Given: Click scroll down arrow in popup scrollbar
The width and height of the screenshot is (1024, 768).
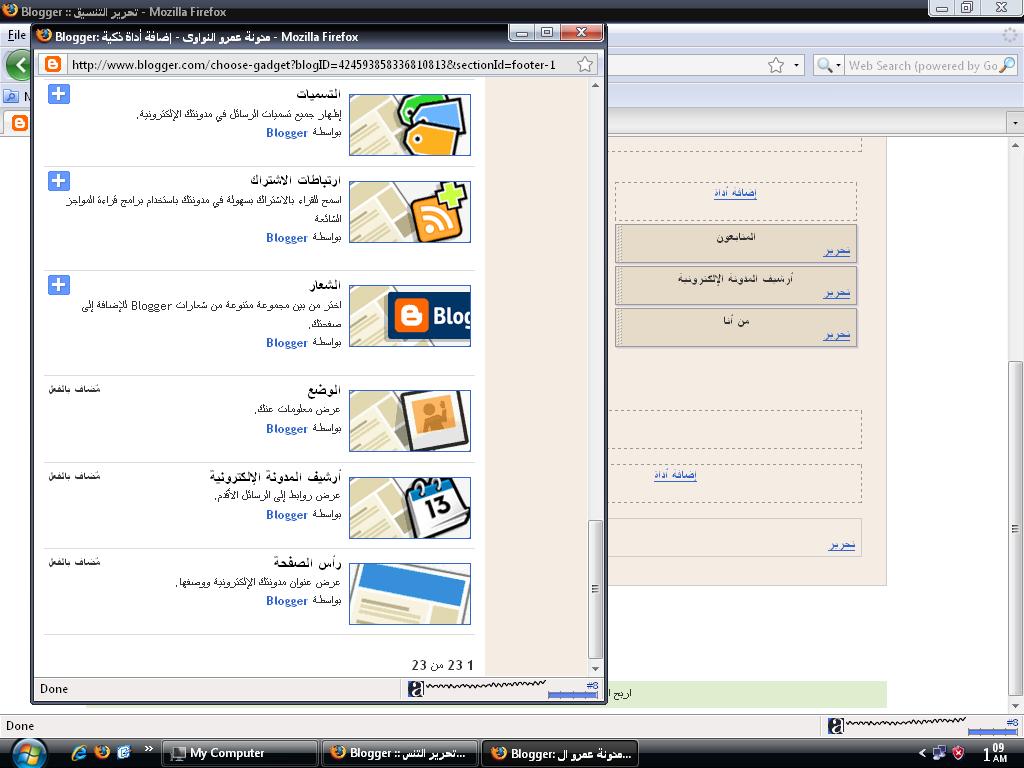Looking at the screenshot, I should (x=595, y=669).
